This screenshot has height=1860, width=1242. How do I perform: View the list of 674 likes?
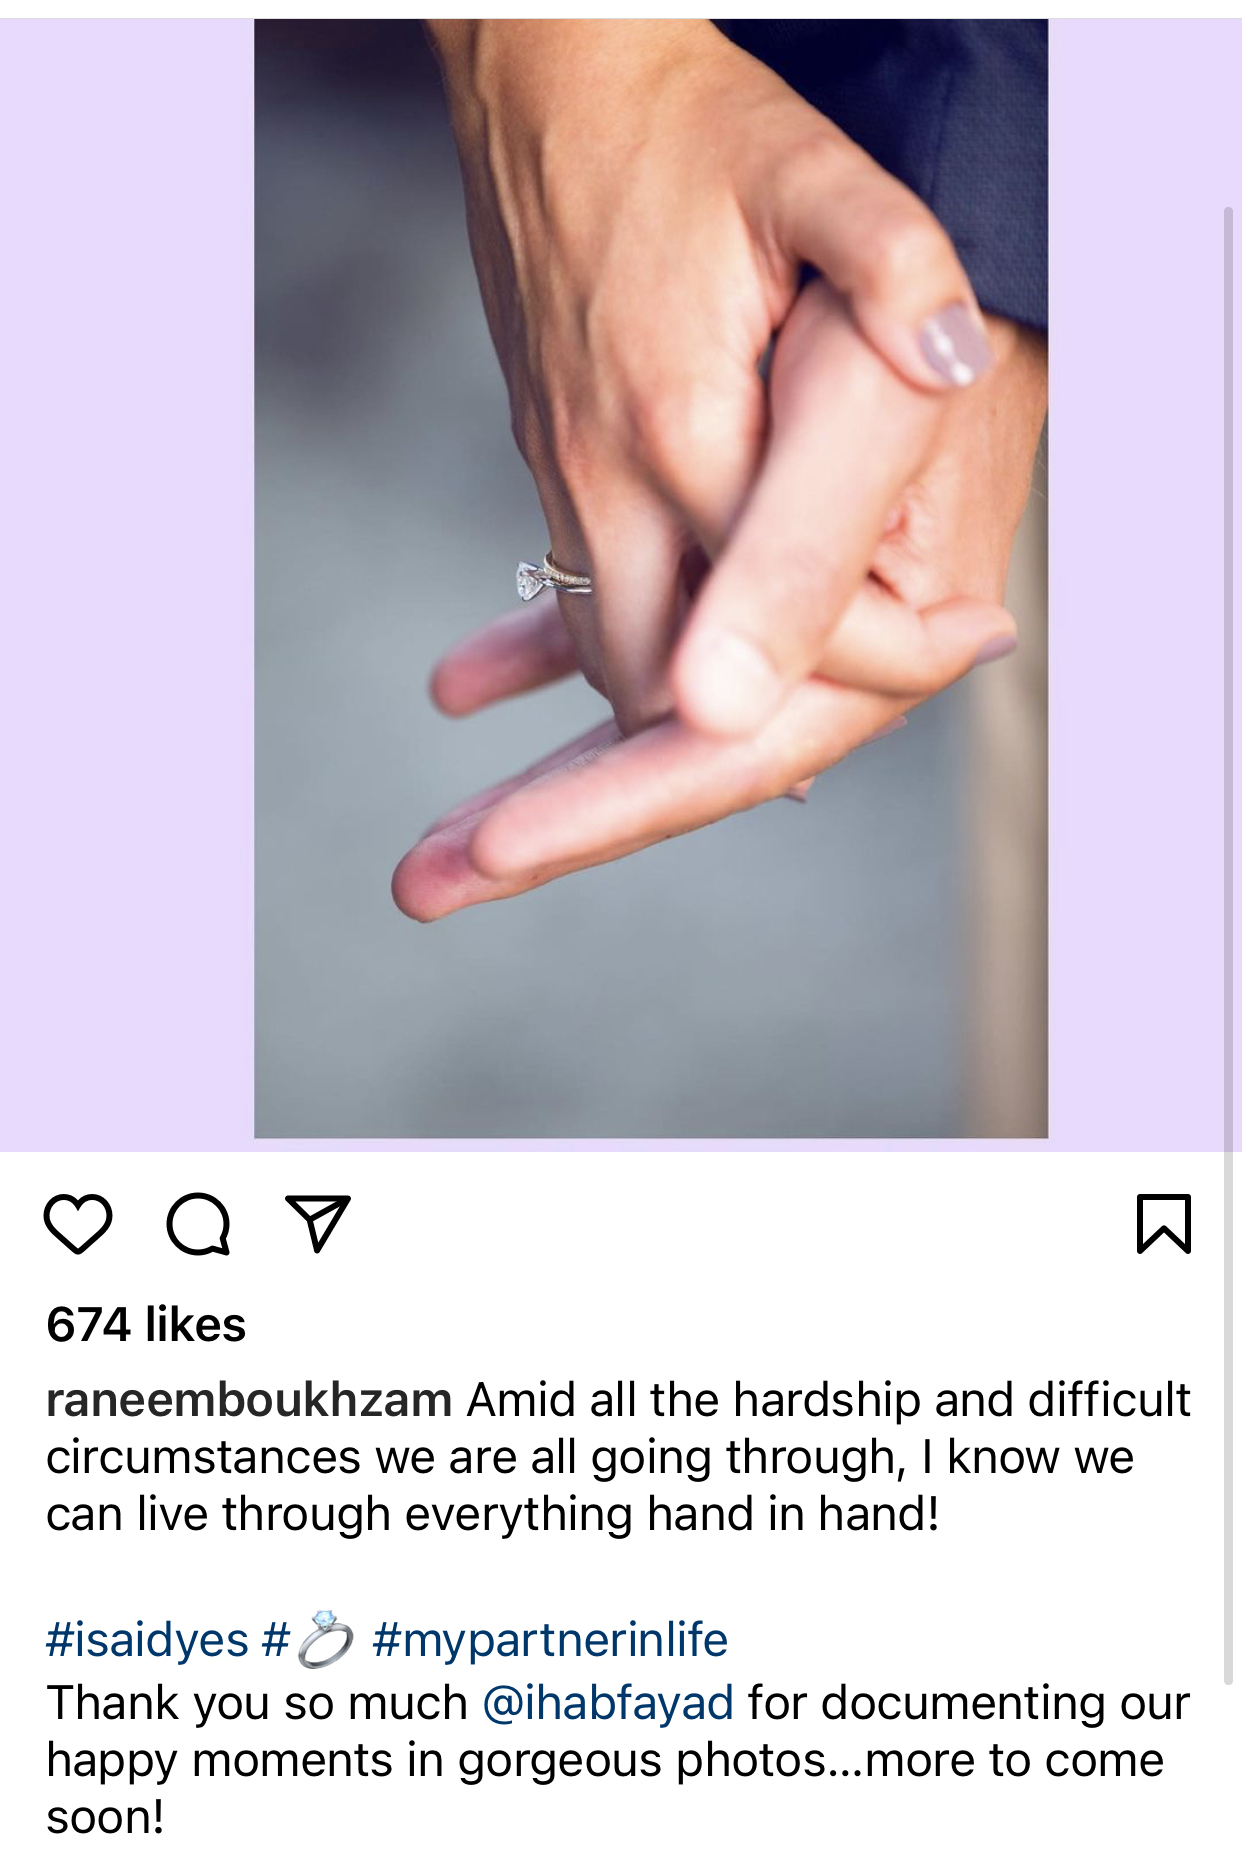point(146,1325)
